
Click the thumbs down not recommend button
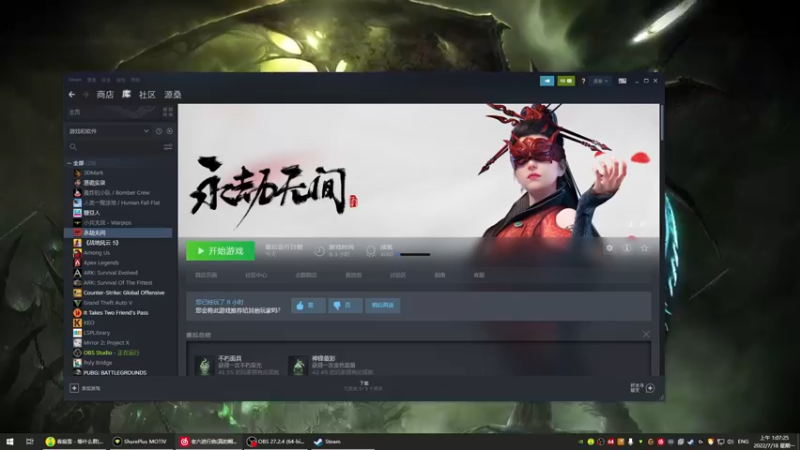click(x=345, y=305)
